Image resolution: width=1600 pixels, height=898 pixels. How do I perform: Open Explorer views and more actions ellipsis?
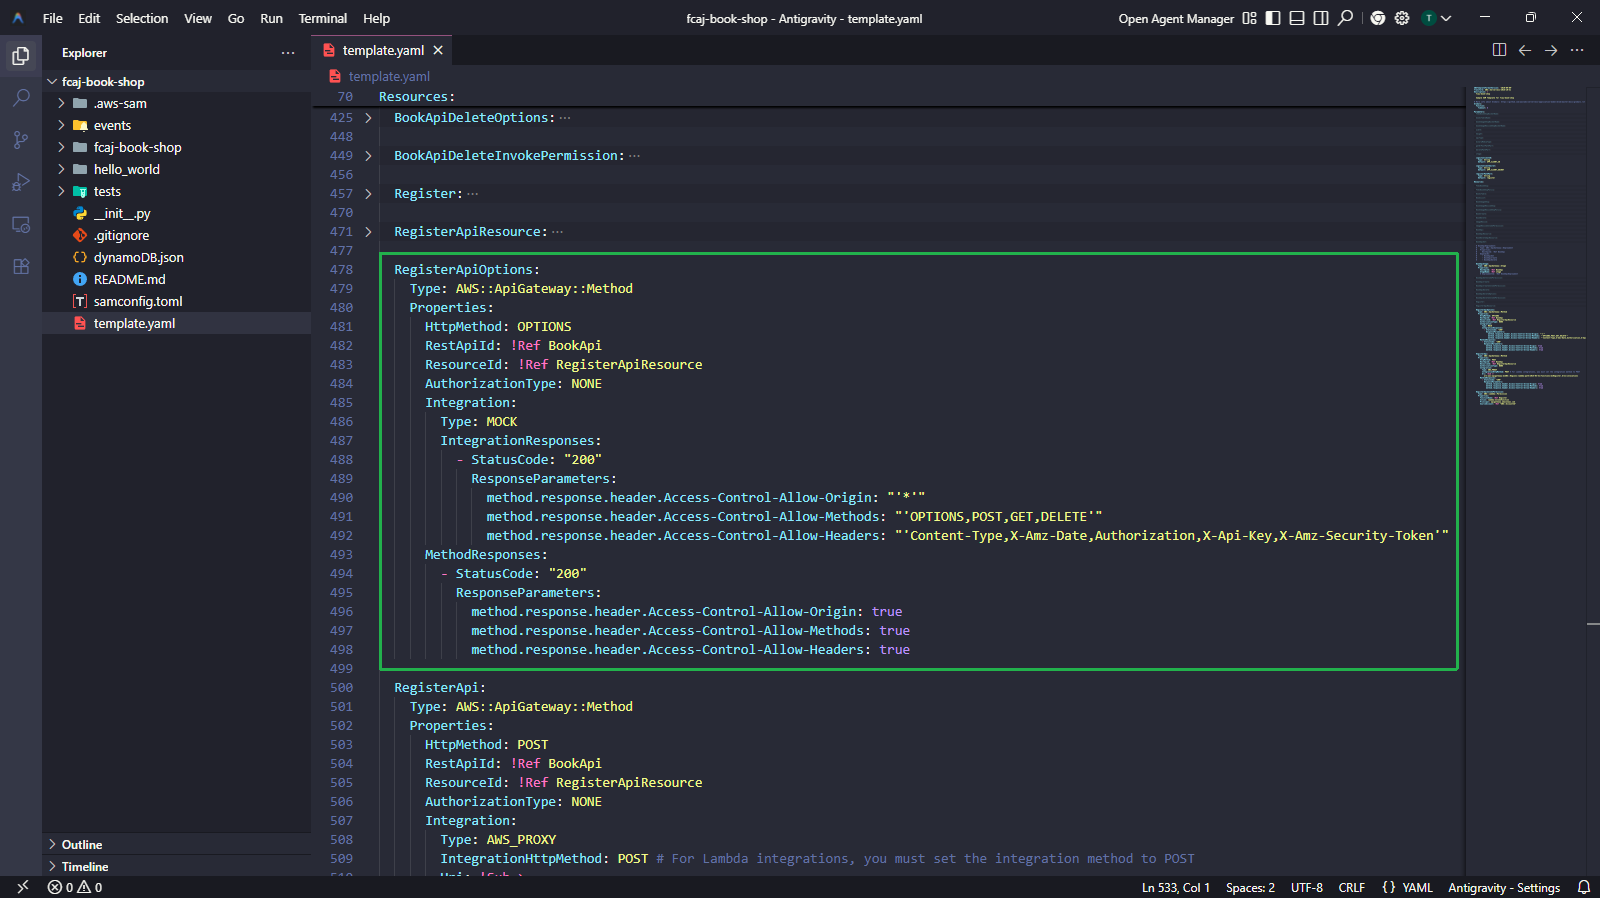point(288,53)
